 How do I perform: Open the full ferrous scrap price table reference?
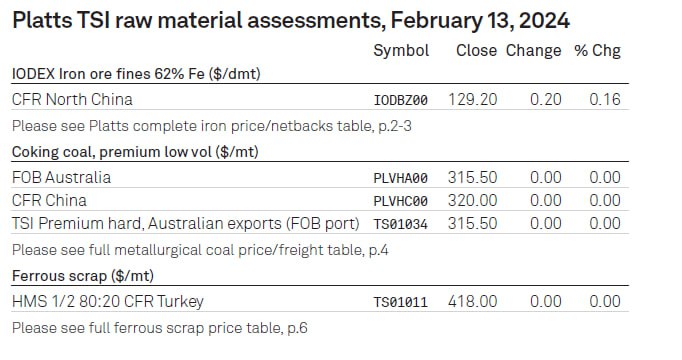pyautogui.click(x=160, y=328)
